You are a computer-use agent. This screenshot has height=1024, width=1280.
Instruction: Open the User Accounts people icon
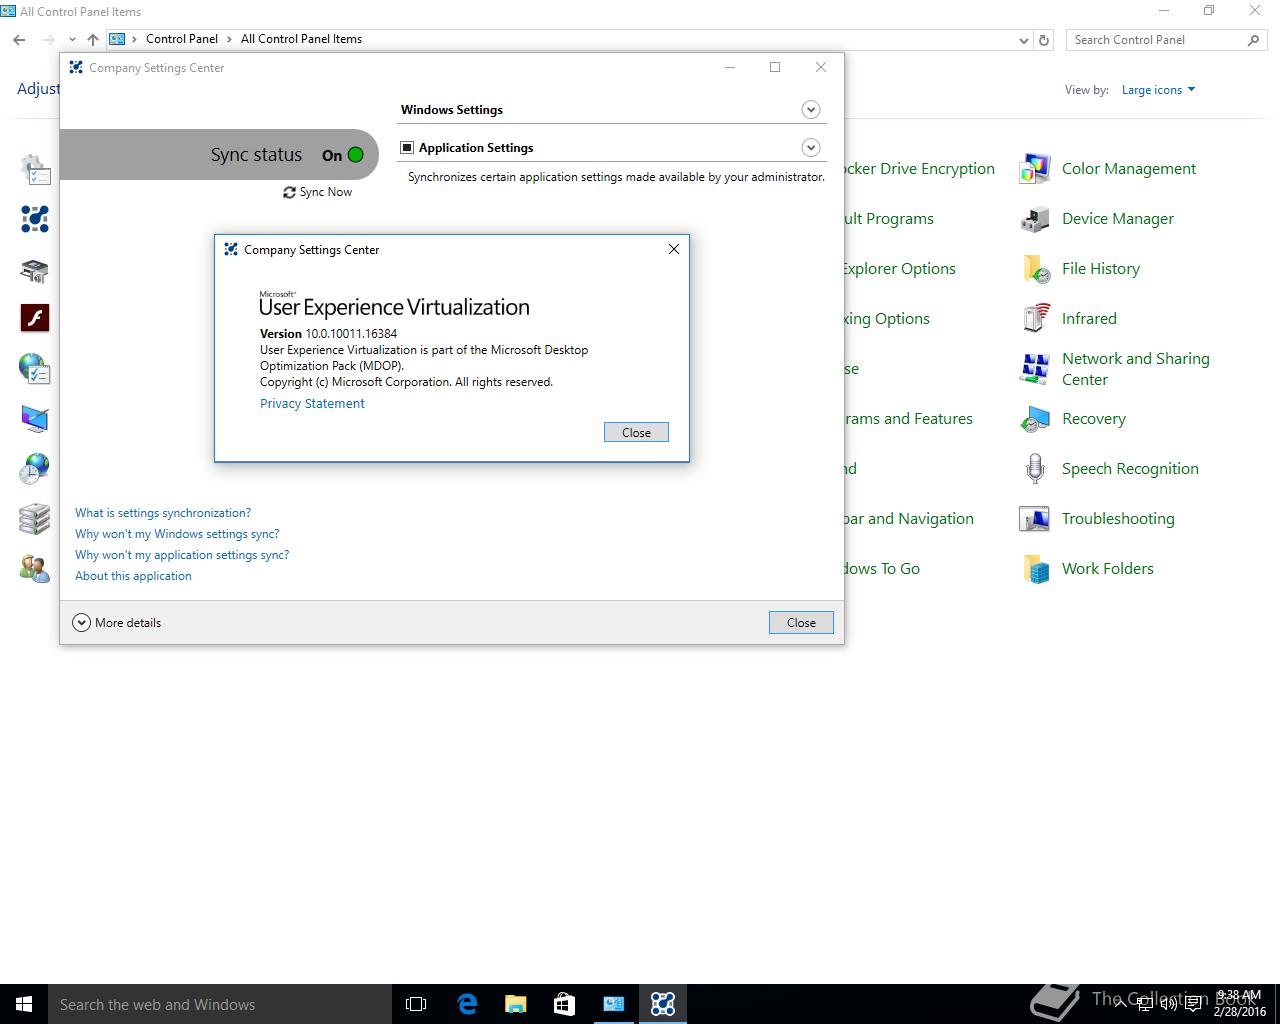(35, 569)
